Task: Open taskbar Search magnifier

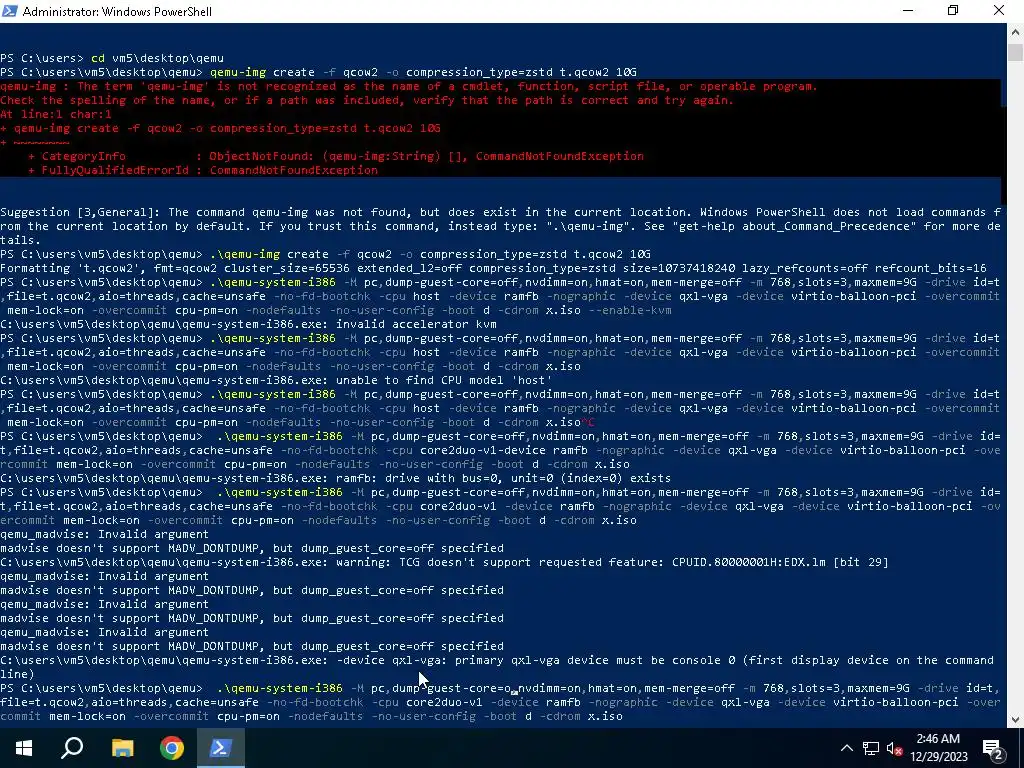Action: [72, 748]
